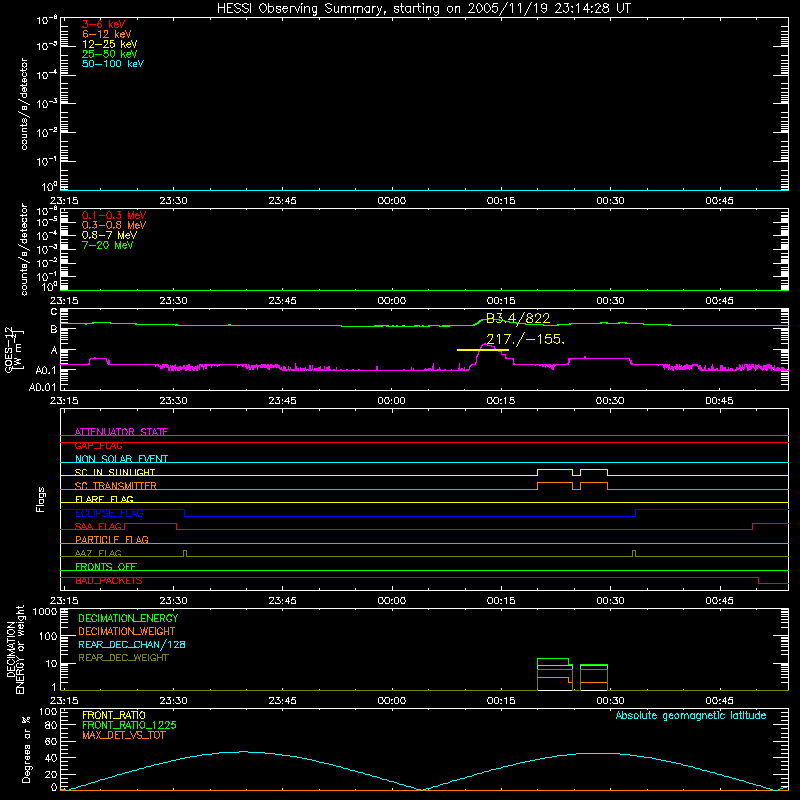This screenshot has width=800, height=800.
Task: Select the A0.01 tick label on GOES axis
Action: 42,387
